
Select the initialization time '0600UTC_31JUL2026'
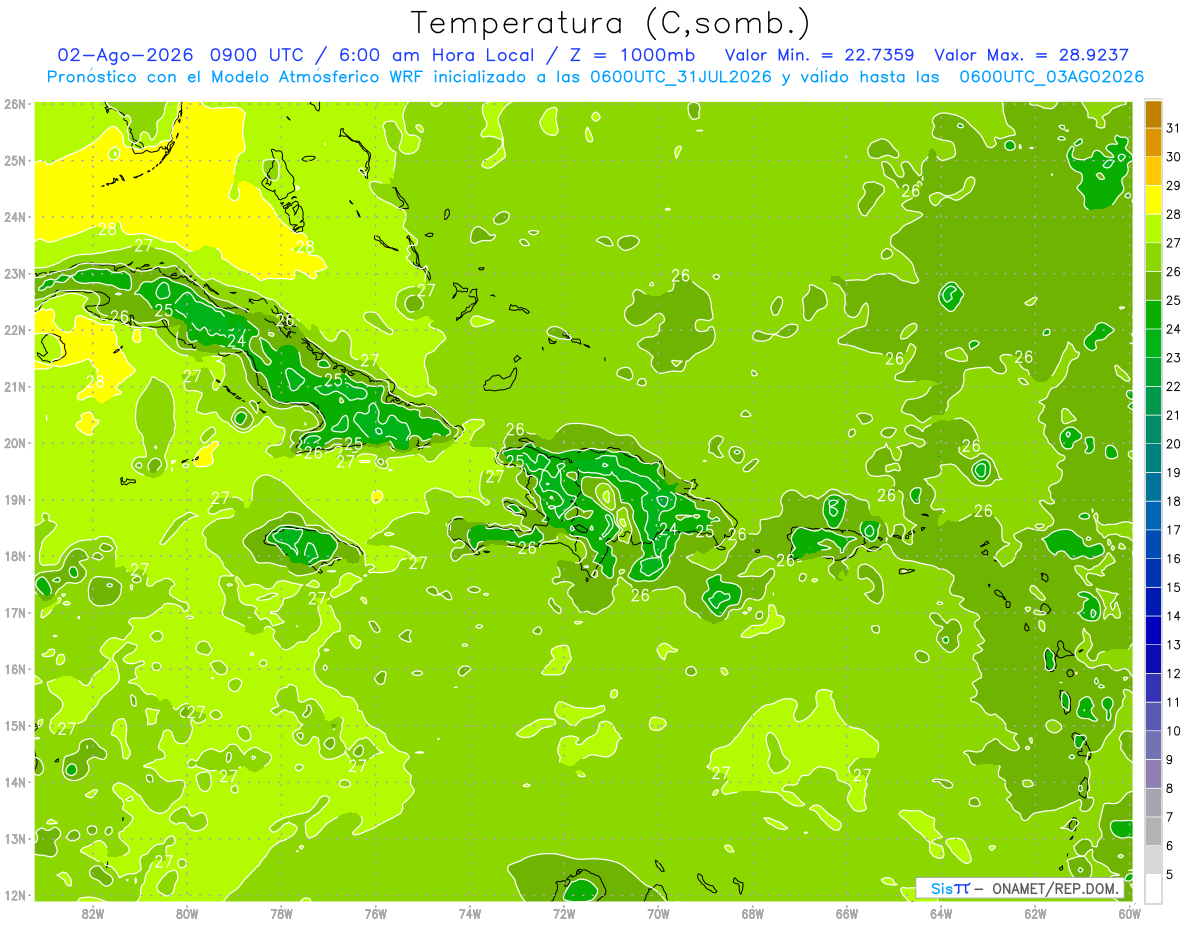(x=681, y=77)
